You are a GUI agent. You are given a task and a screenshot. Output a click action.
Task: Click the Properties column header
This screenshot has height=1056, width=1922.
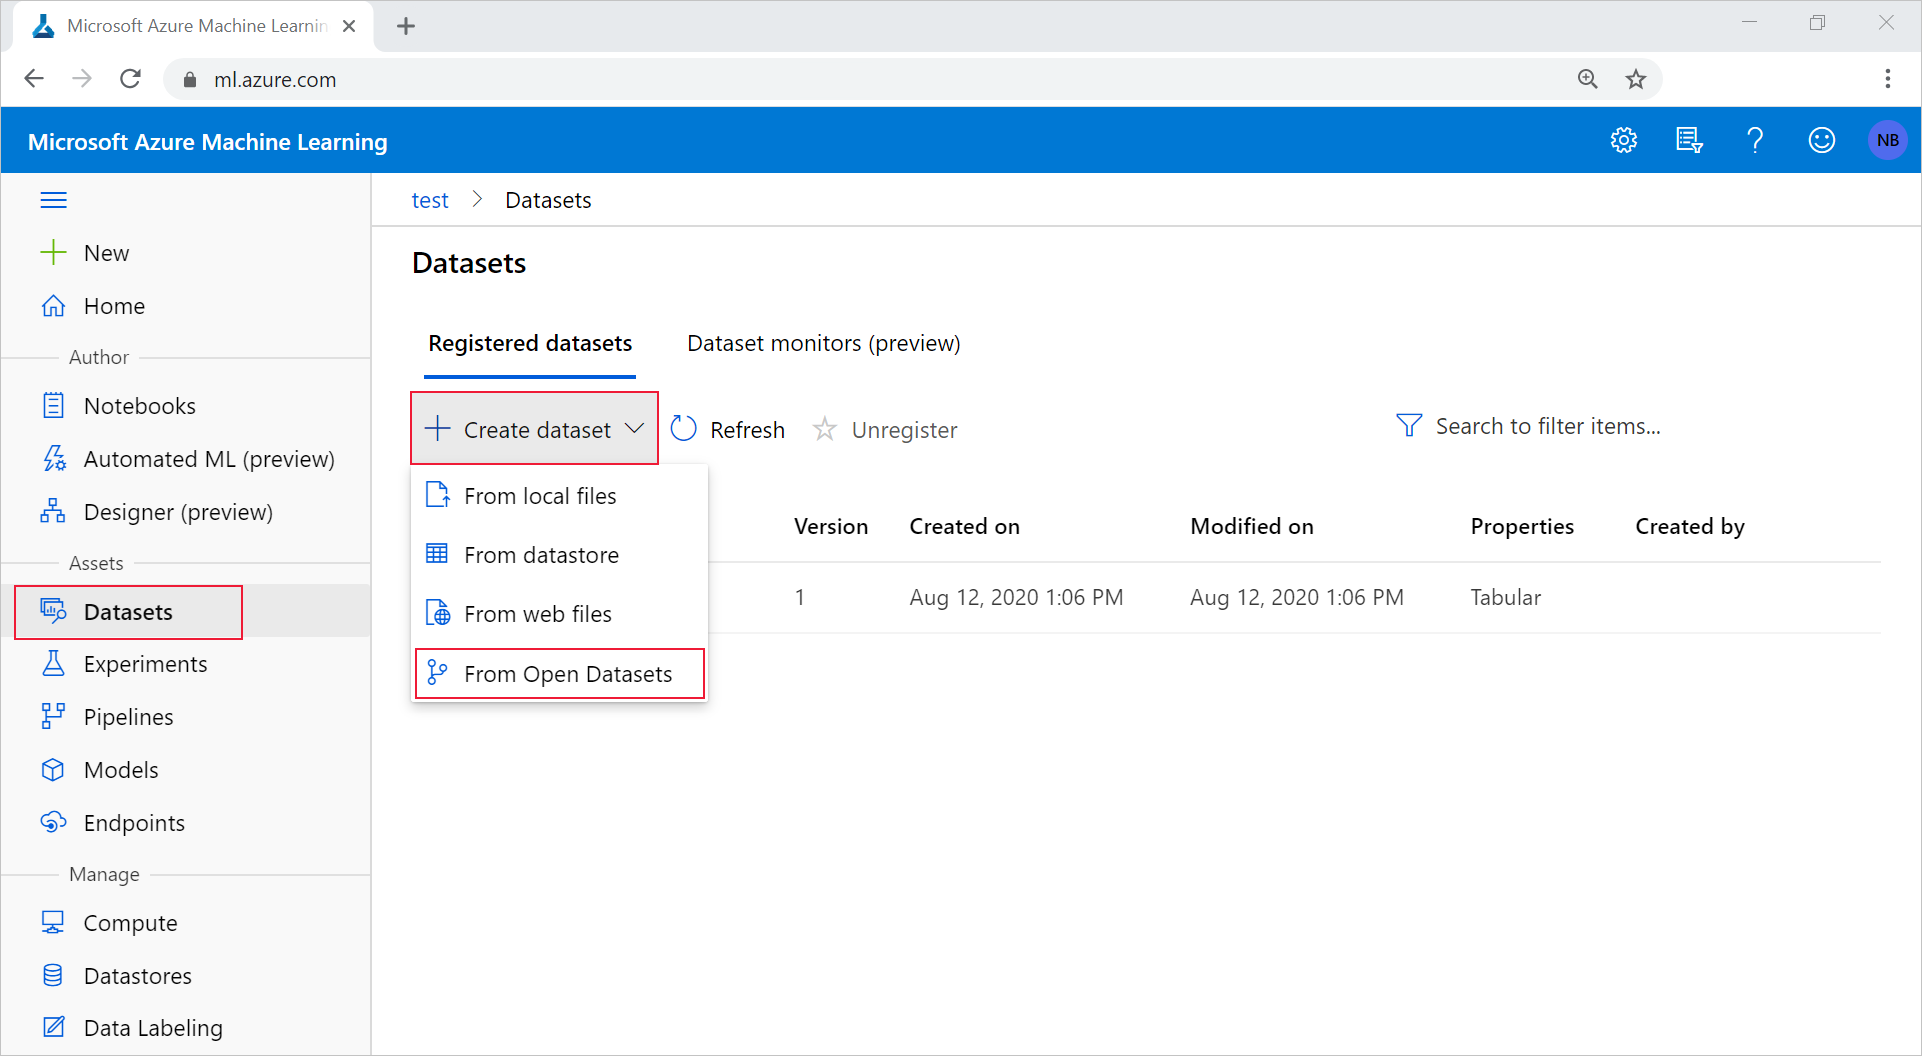pos(1522,527)
